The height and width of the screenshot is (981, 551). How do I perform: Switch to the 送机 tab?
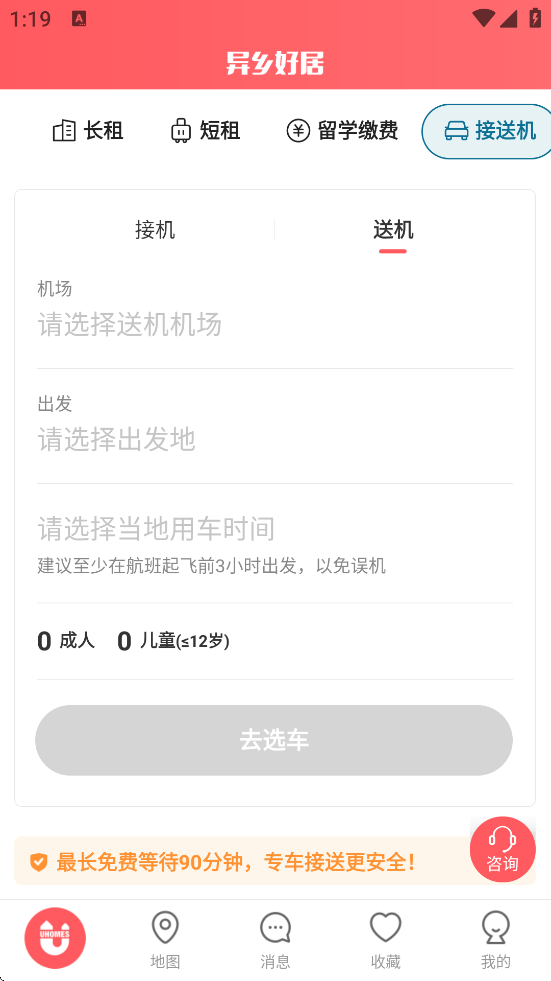coord(393,230)
